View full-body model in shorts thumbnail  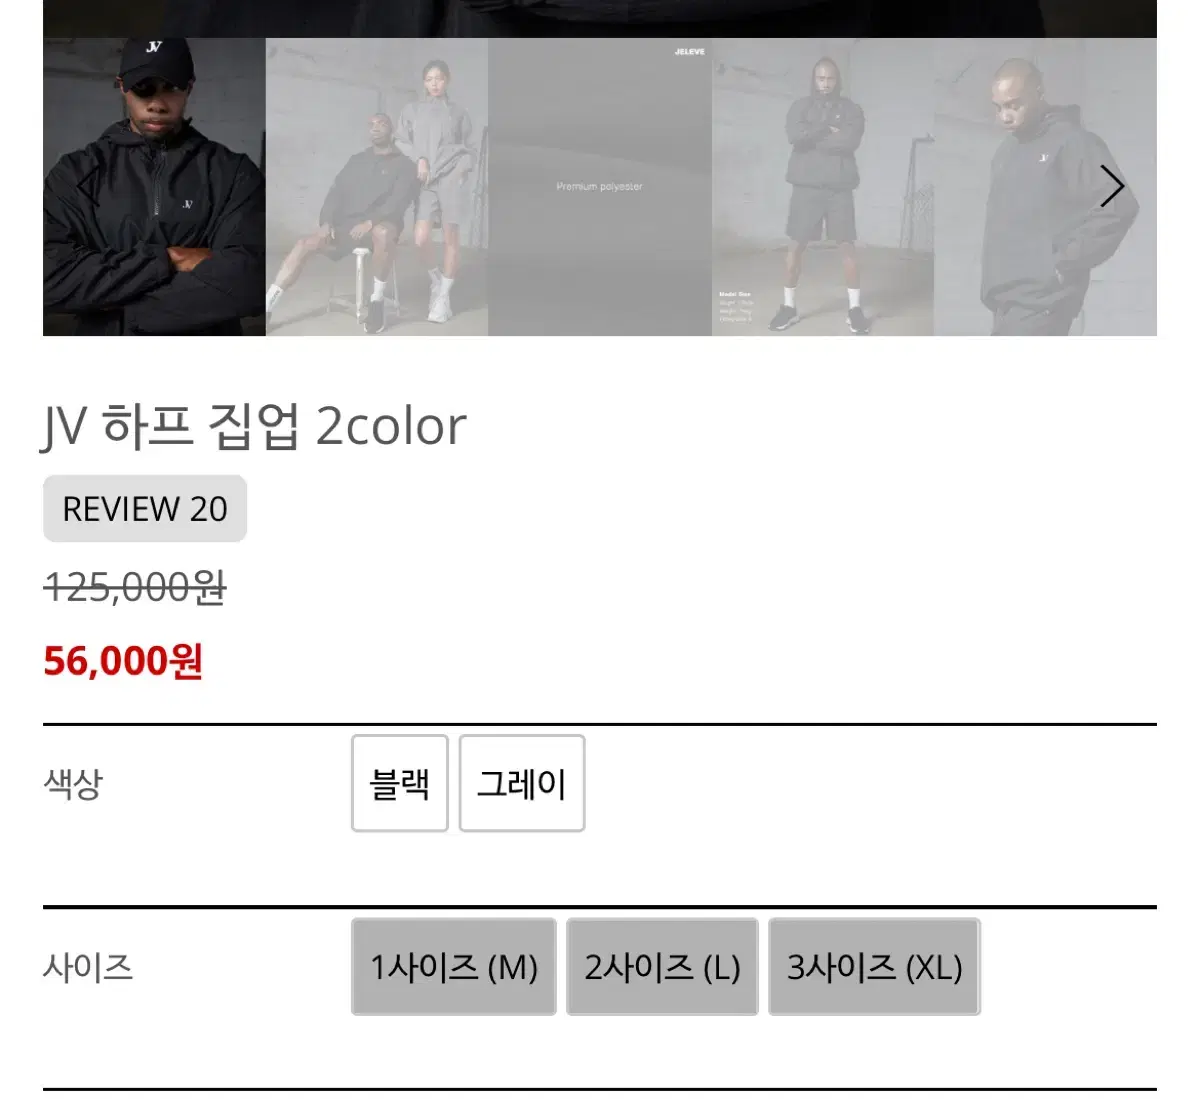click(823, 187)
